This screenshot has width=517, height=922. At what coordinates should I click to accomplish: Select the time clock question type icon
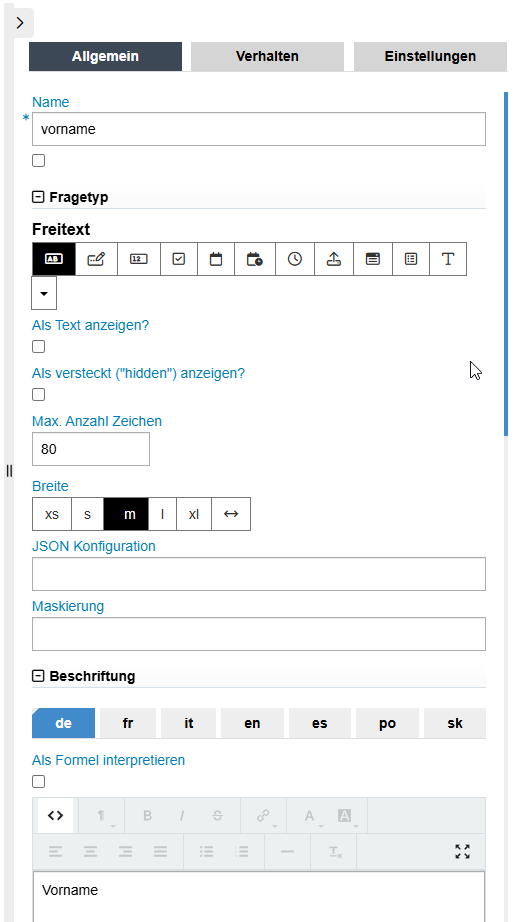coord(295,259)
